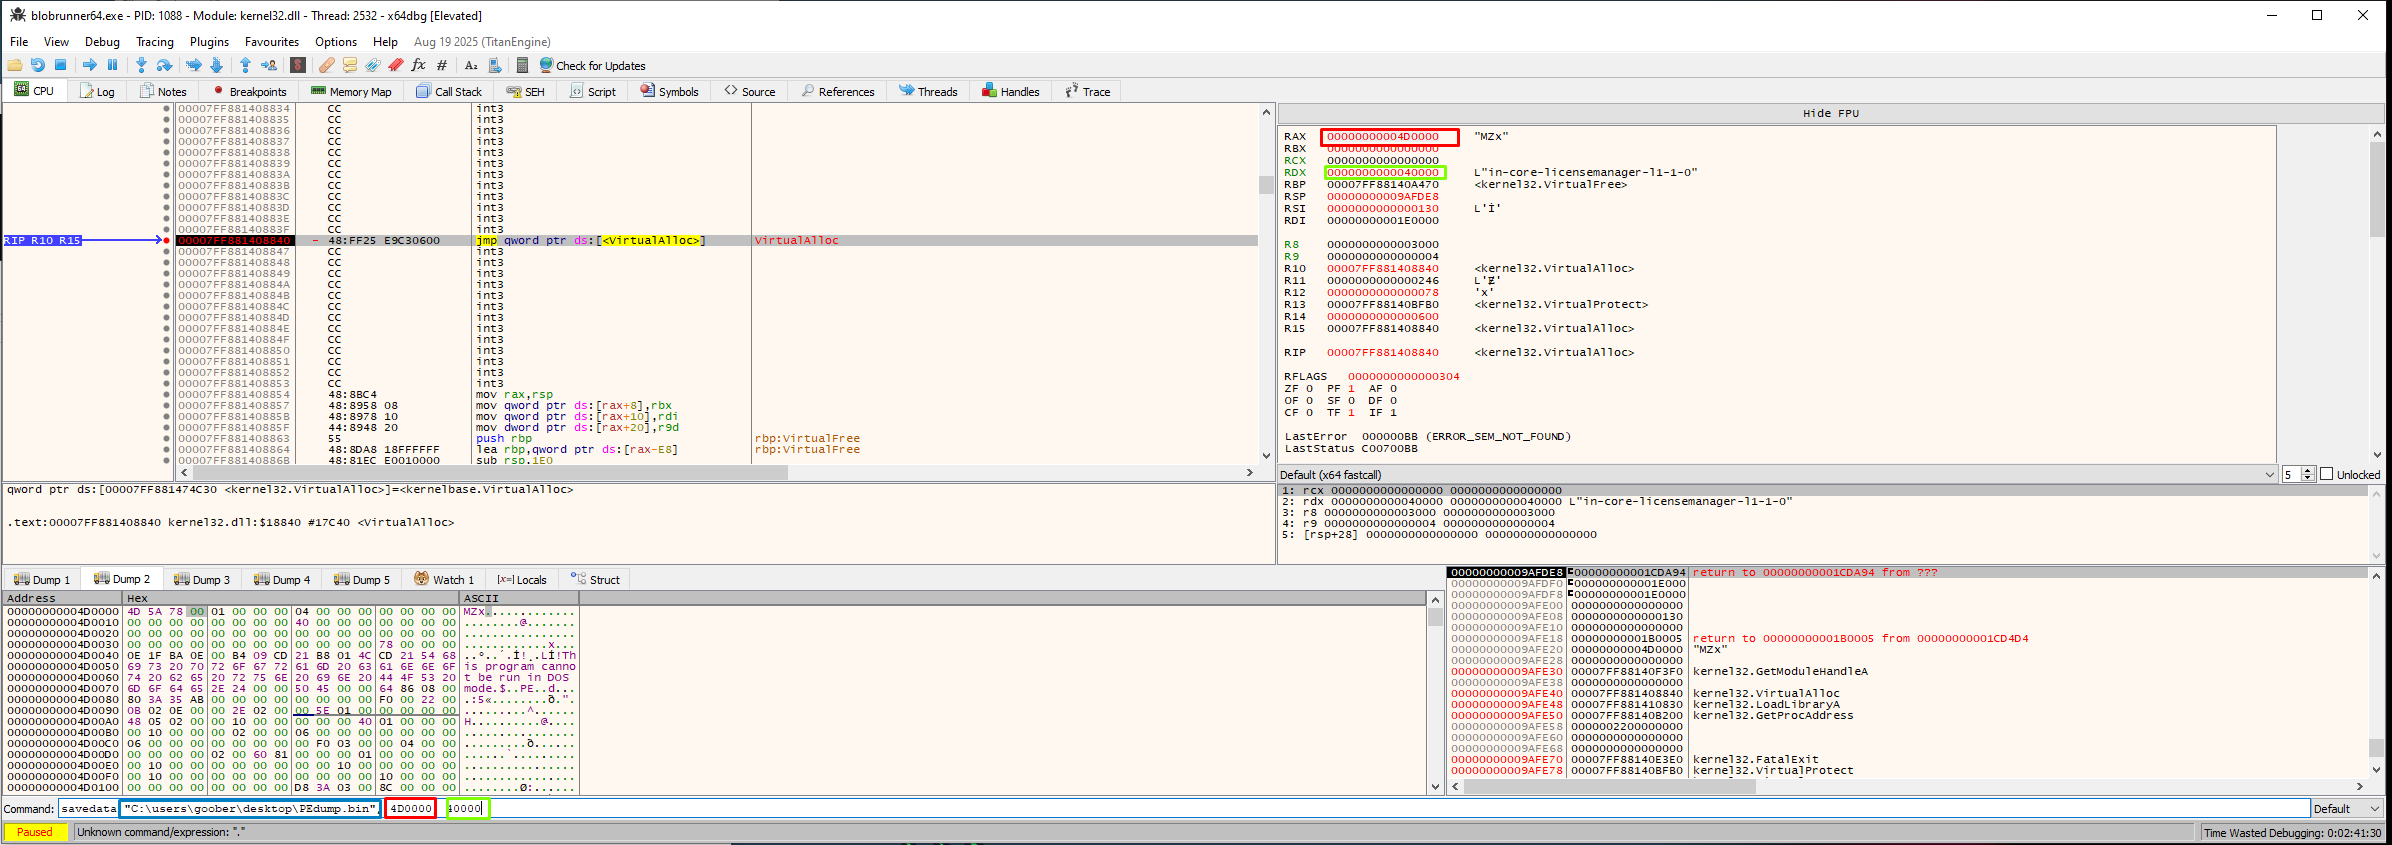The width and height of the screenshot is (2392, 845).
Task: Switch to the Handles tab
Action: pyautogui.click(x=1011, y=91)
